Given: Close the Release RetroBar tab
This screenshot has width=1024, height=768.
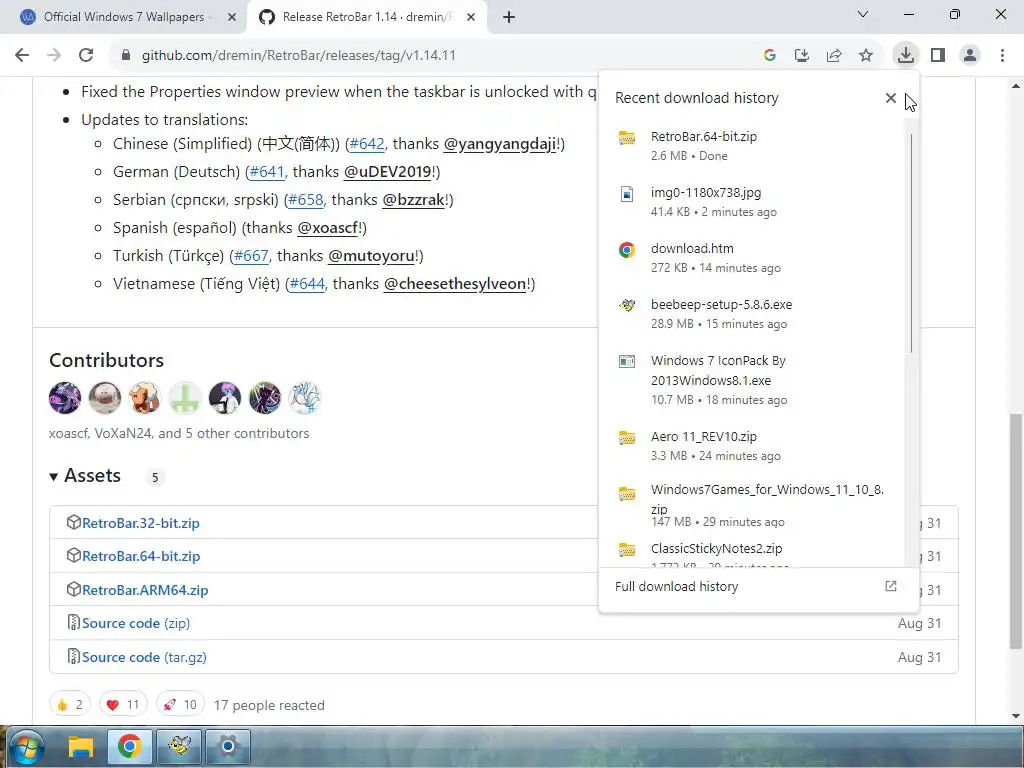Looking at the screenshot, I should click(x=470, y=18).
